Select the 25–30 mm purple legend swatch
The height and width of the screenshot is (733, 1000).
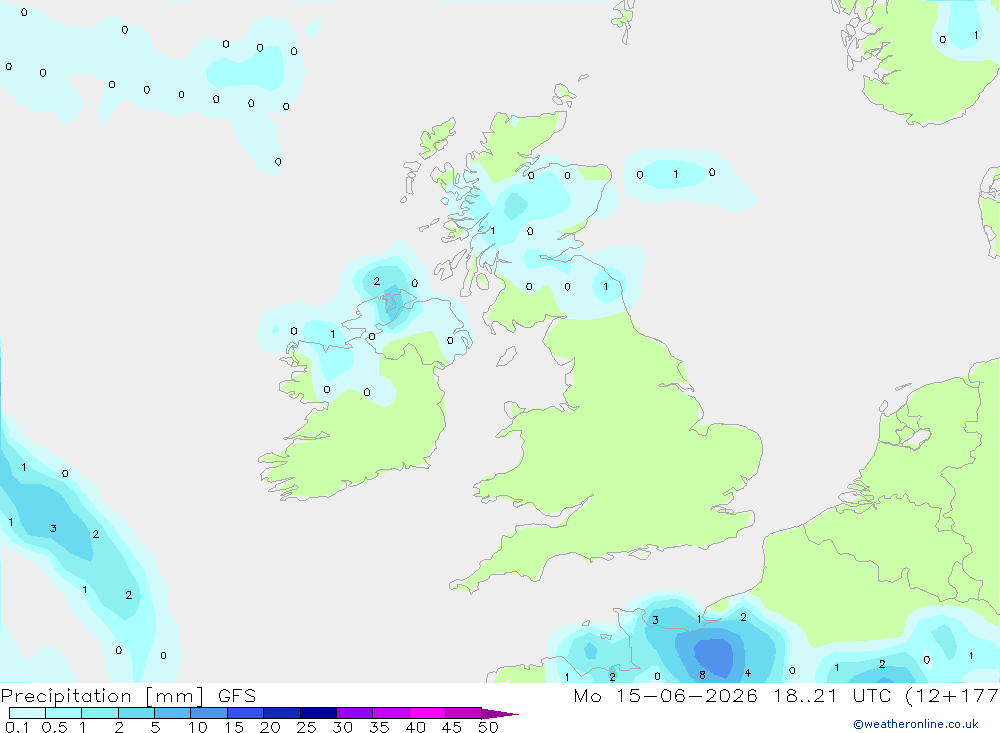click(x=318, y=713)
